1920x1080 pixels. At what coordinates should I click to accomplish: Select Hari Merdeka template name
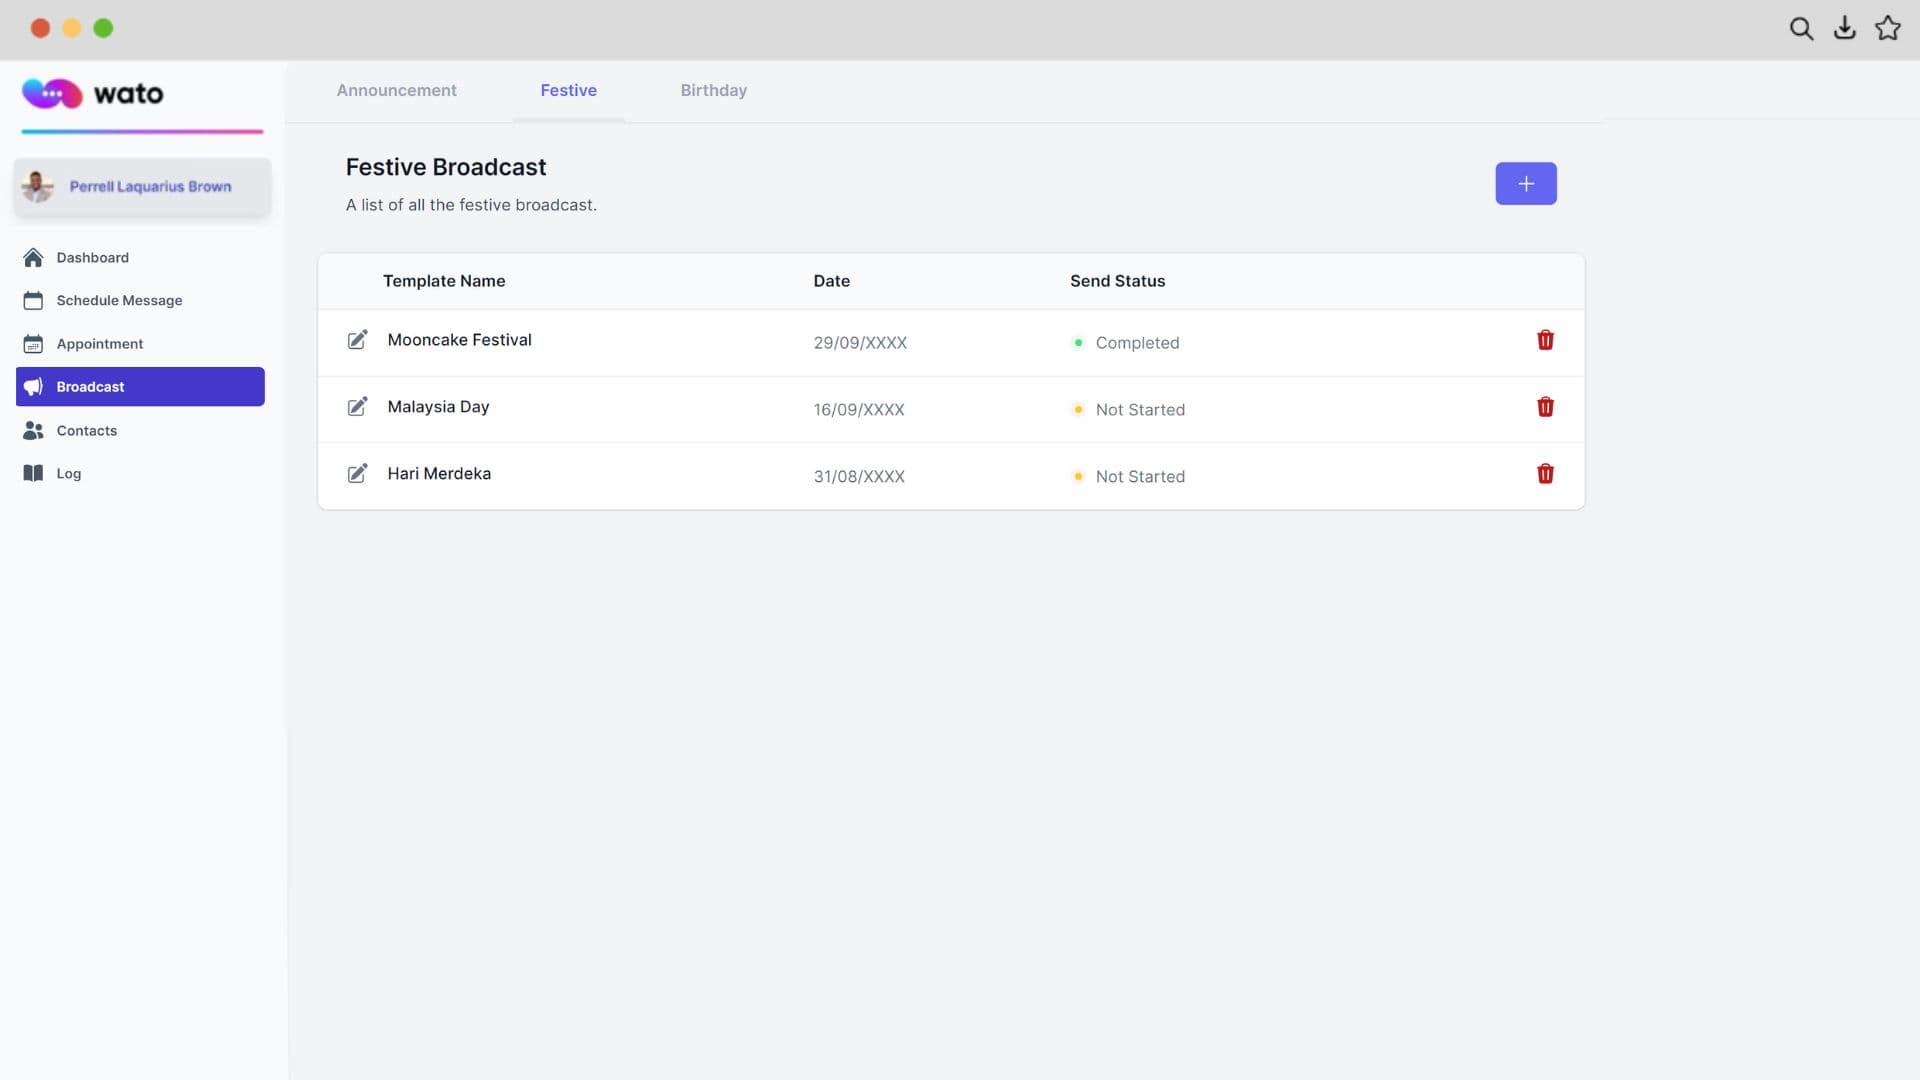coord(439,473)
